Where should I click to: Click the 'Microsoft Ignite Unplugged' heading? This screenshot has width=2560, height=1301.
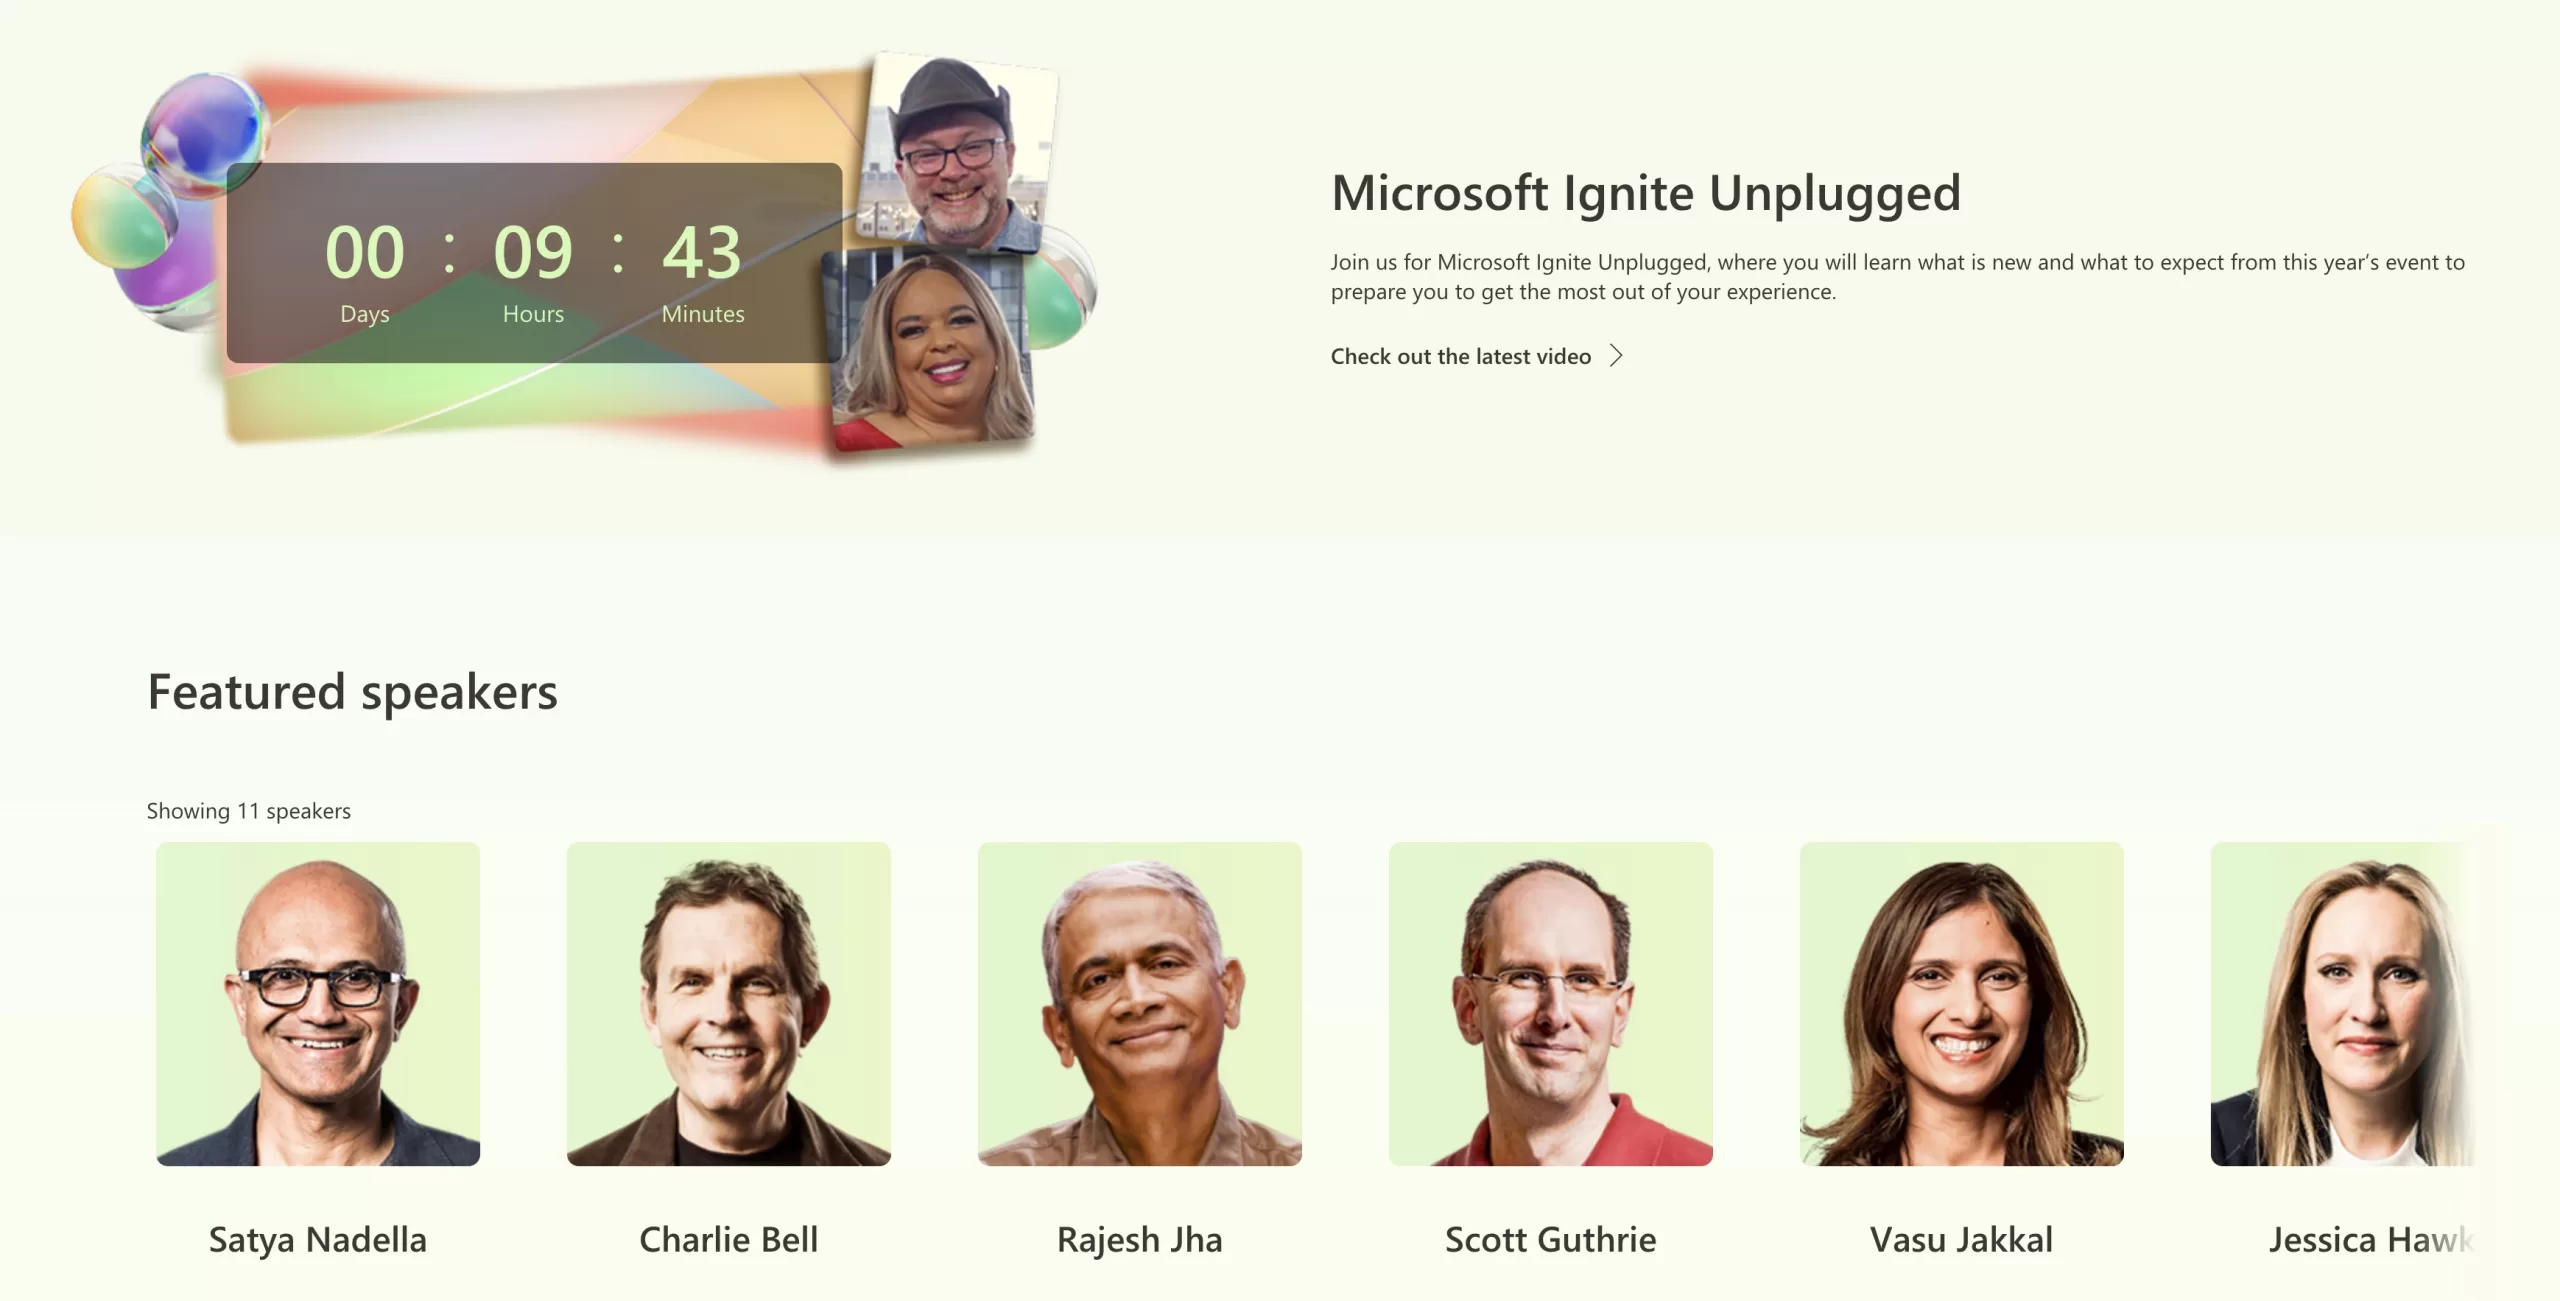coord(1646,193)
